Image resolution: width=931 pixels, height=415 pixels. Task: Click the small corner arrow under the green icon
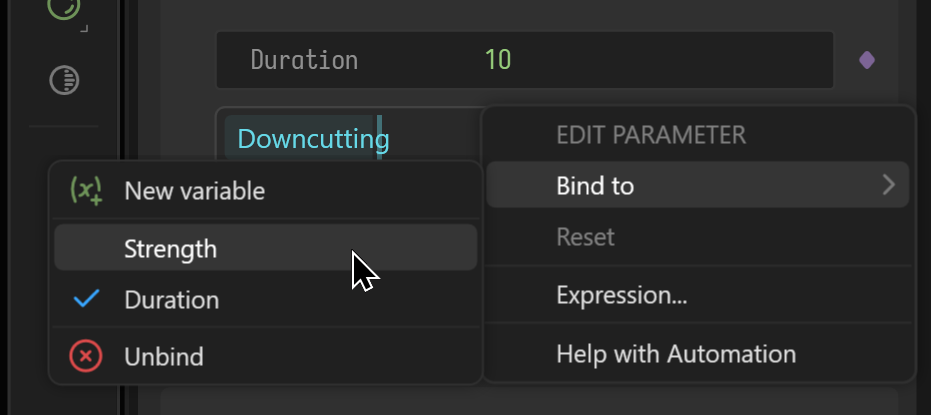pos(84,28)
